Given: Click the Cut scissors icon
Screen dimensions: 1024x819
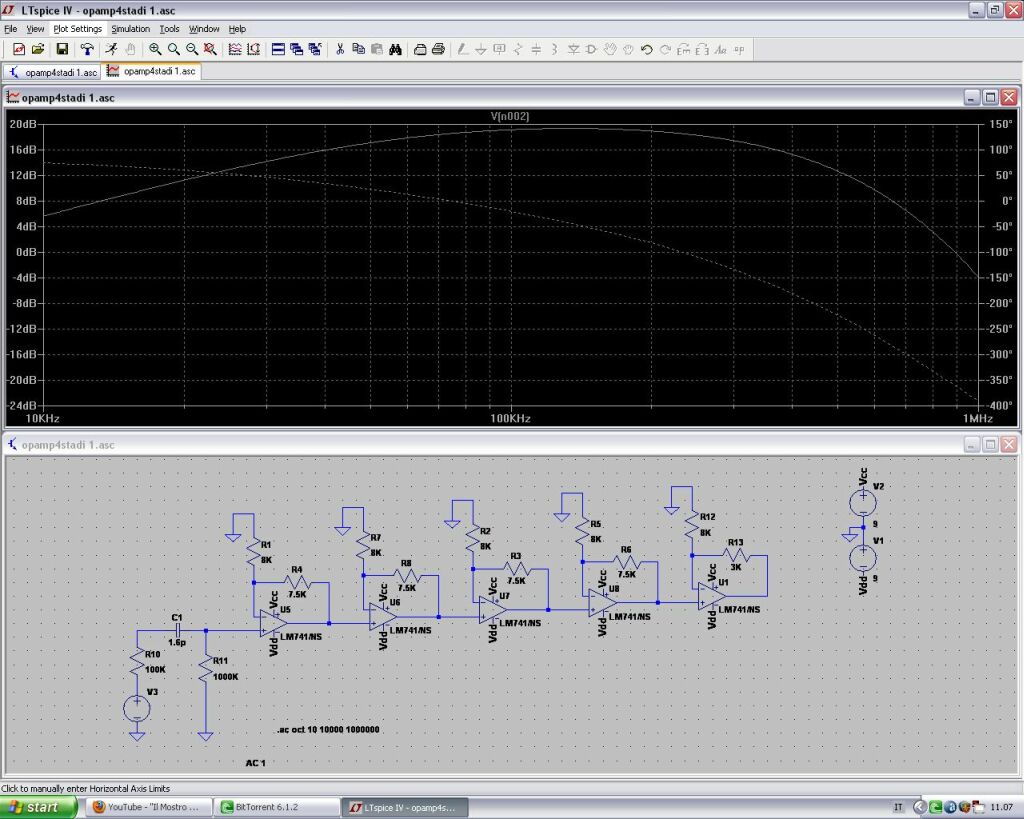Looking at the screenshot, I should coord(340,49).
